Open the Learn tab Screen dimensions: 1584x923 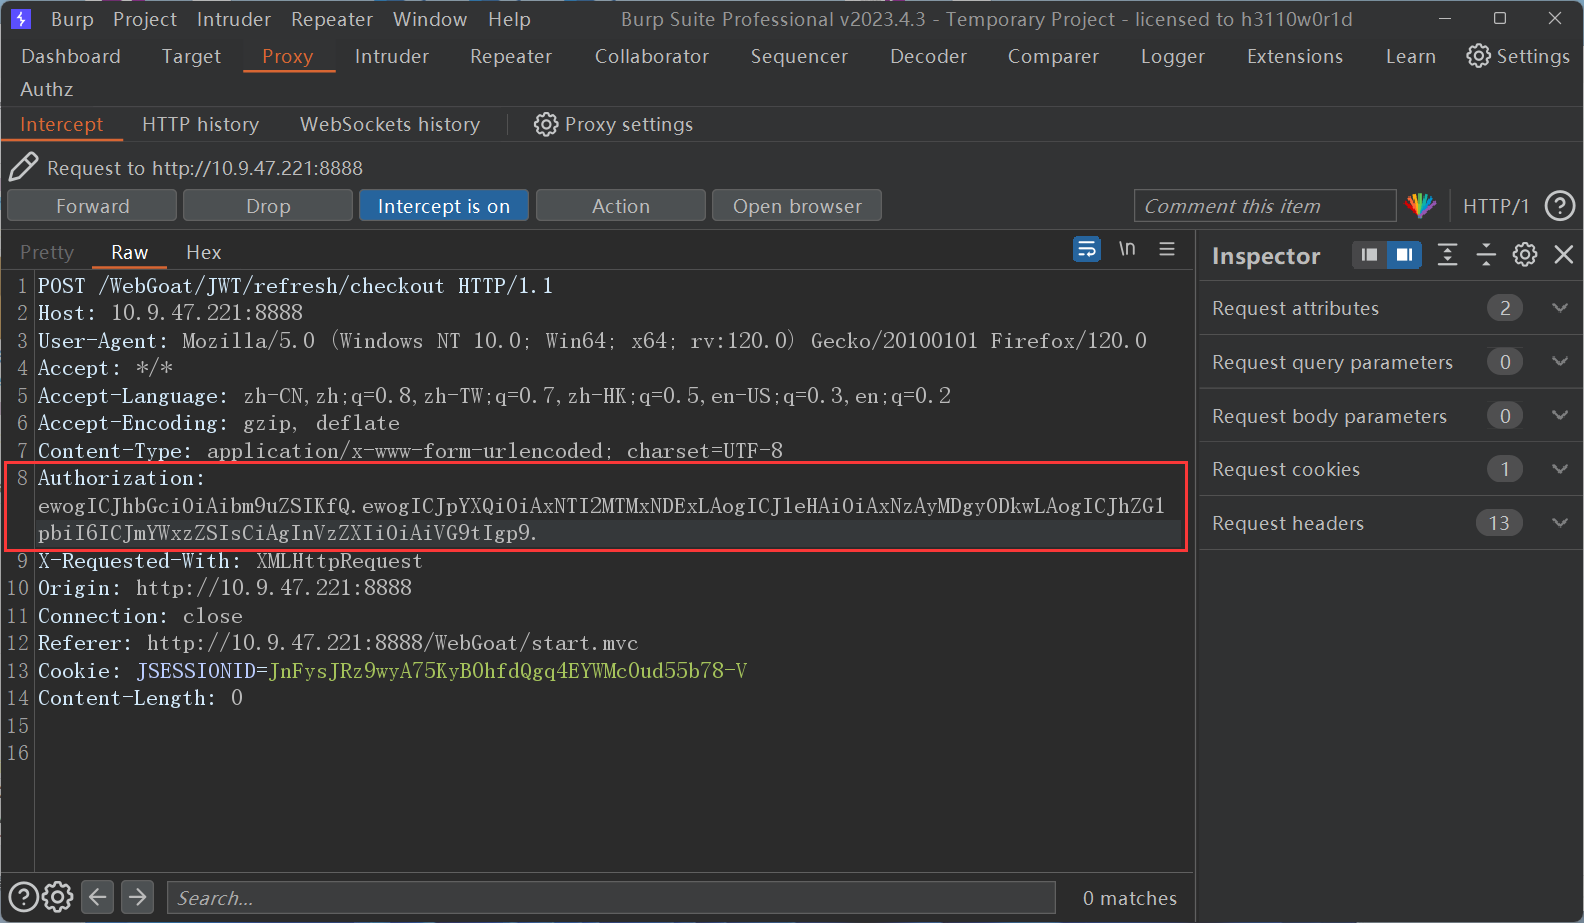tap(1410, 56)
